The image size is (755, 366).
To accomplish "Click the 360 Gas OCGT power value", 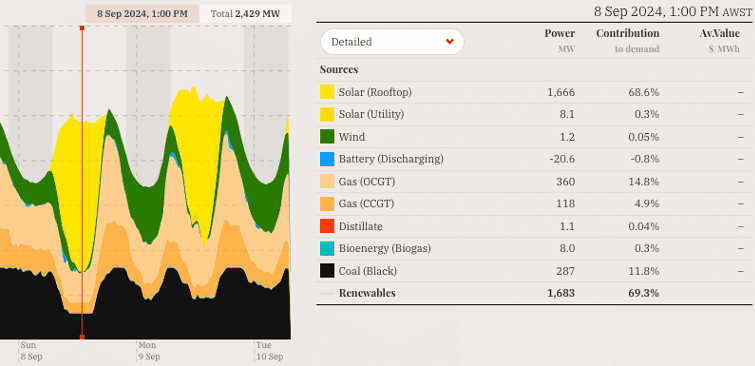I will (x=566, y=182).
